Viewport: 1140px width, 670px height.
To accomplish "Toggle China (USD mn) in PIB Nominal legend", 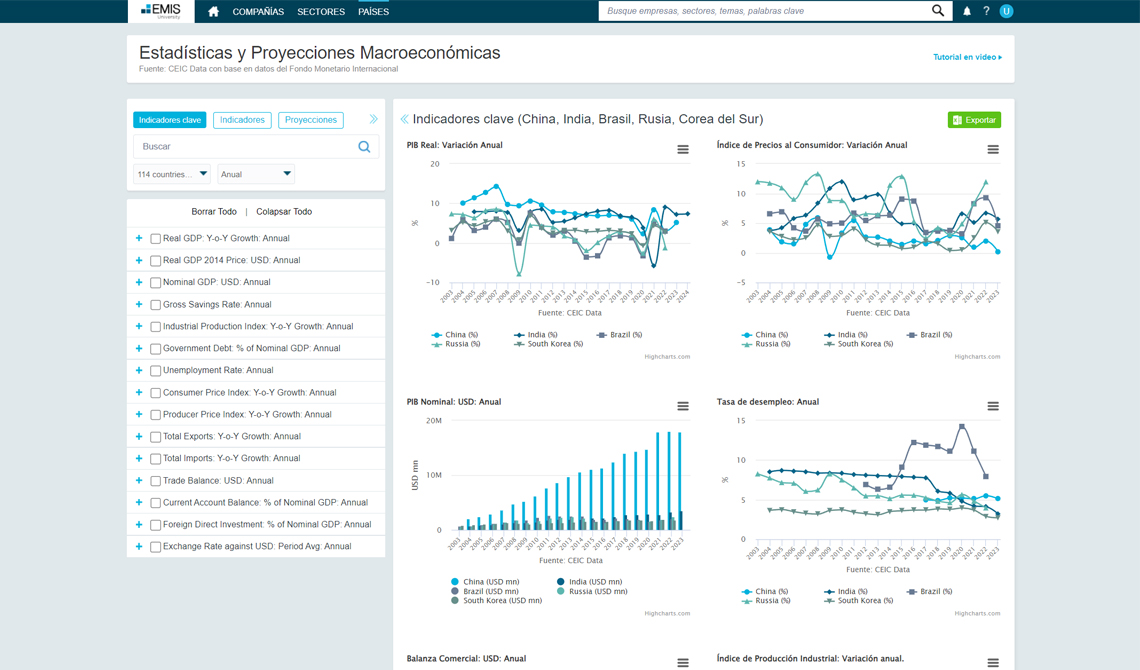I will 485,582.
